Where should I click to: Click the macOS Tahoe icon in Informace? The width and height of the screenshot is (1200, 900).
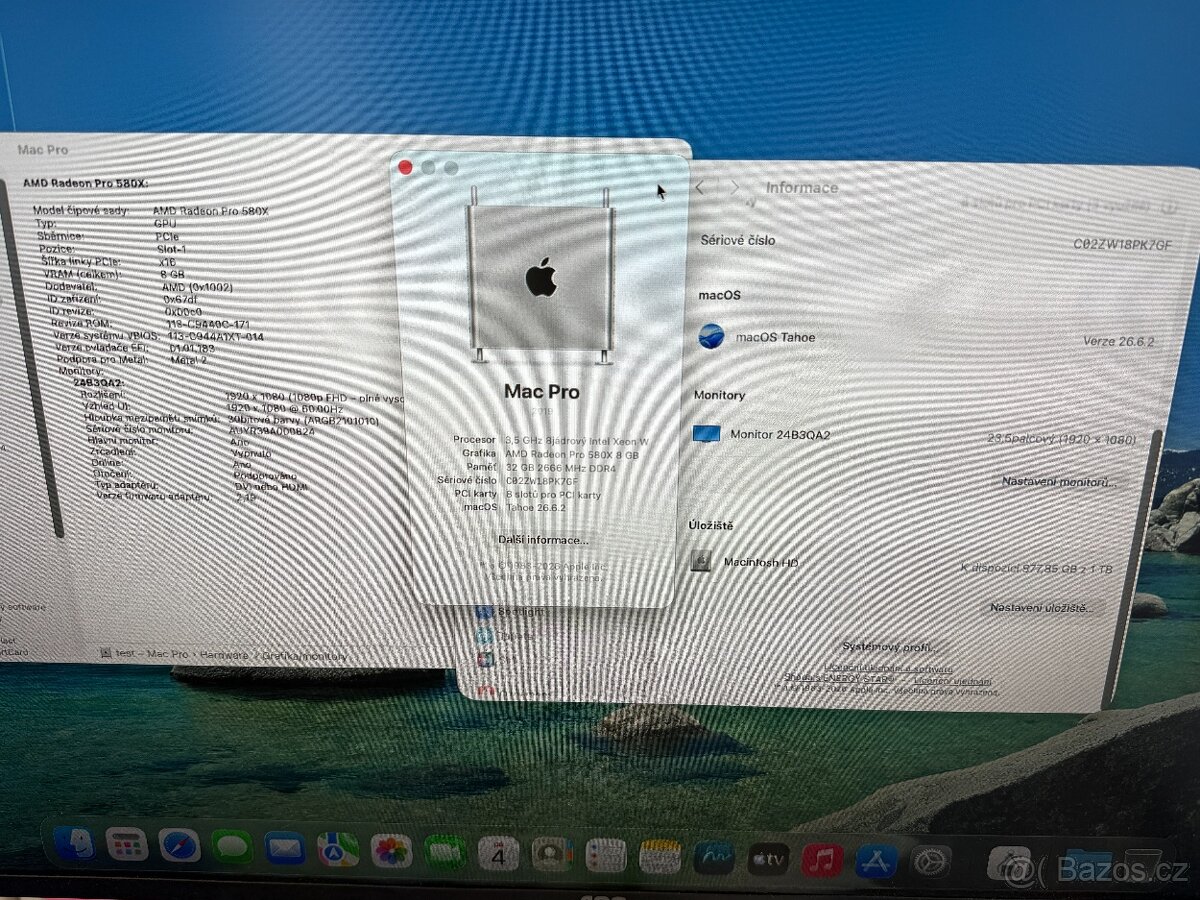(x=711, y=336)
